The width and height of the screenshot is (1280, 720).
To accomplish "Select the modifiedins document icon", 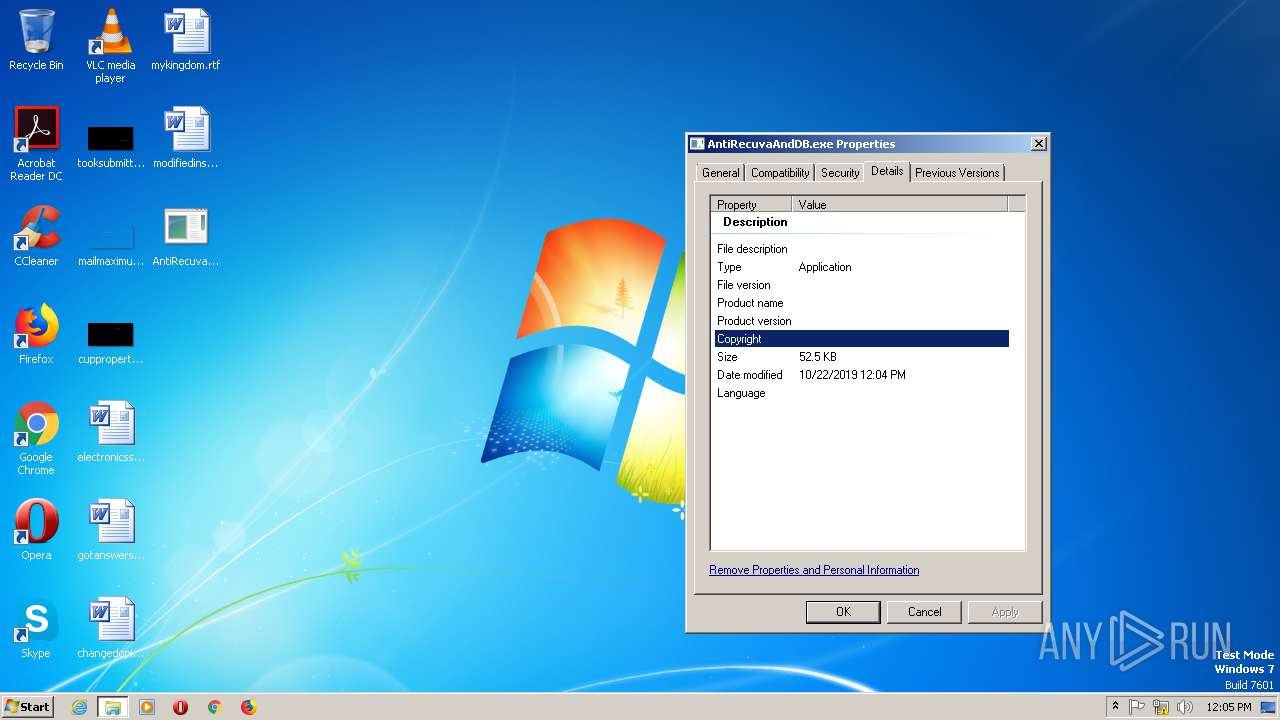I will (x=186, y=138).
